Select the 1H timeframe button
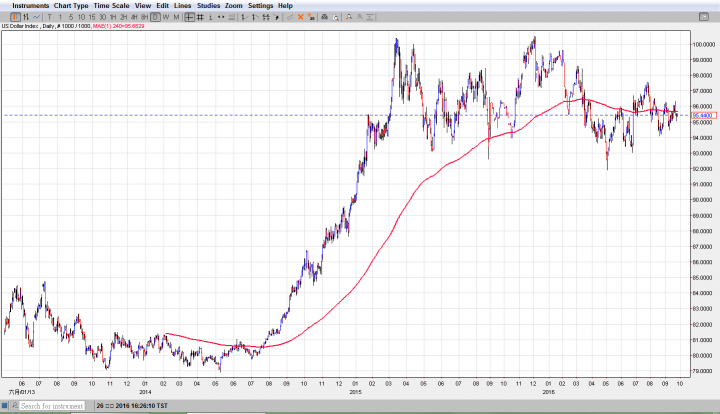 [113, 17]
